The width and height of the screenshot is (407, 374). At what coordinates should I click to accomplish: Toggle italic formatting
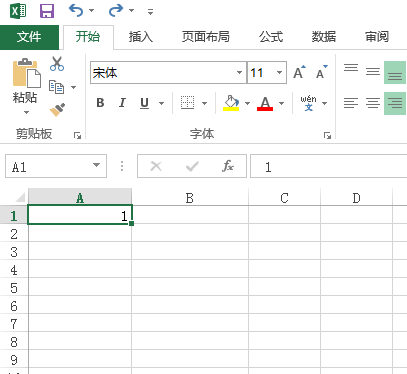(122, 103)
